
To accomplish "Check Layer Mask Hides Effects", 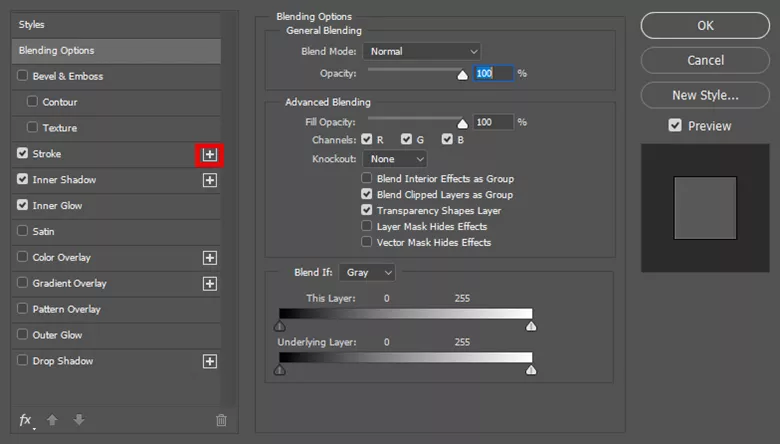I will click(x=367, y=226).
